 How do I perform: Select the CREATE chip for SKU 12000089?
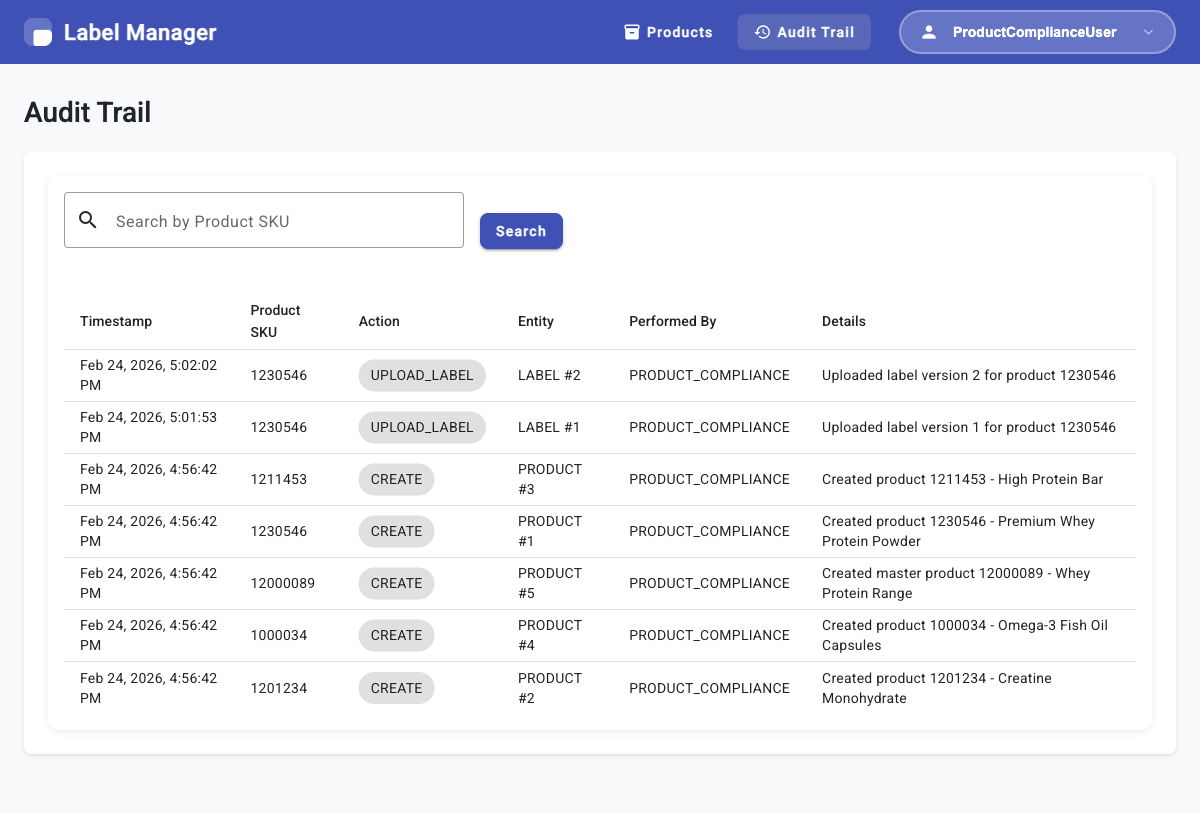396,583
